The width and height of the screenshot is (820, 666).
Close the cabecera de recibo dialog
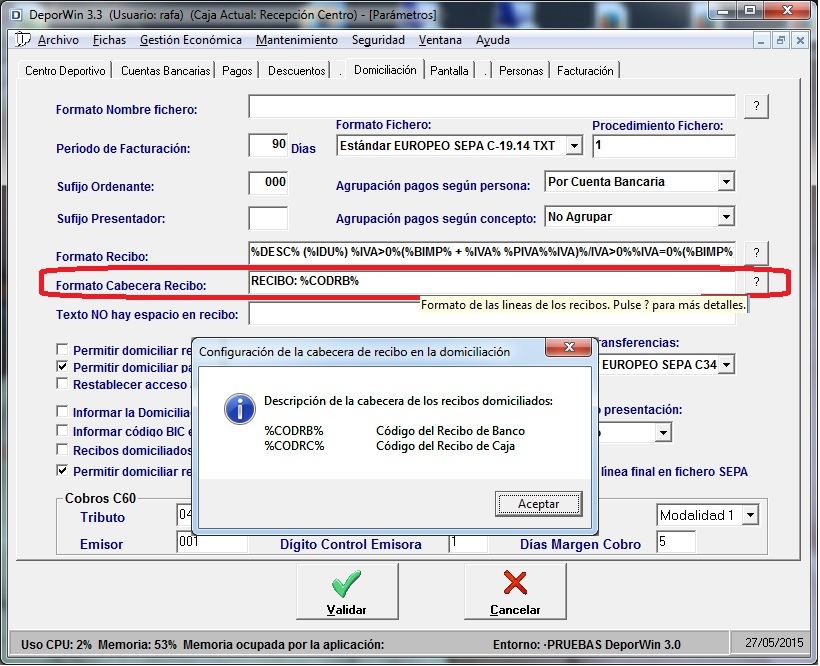tap(569, 347)
